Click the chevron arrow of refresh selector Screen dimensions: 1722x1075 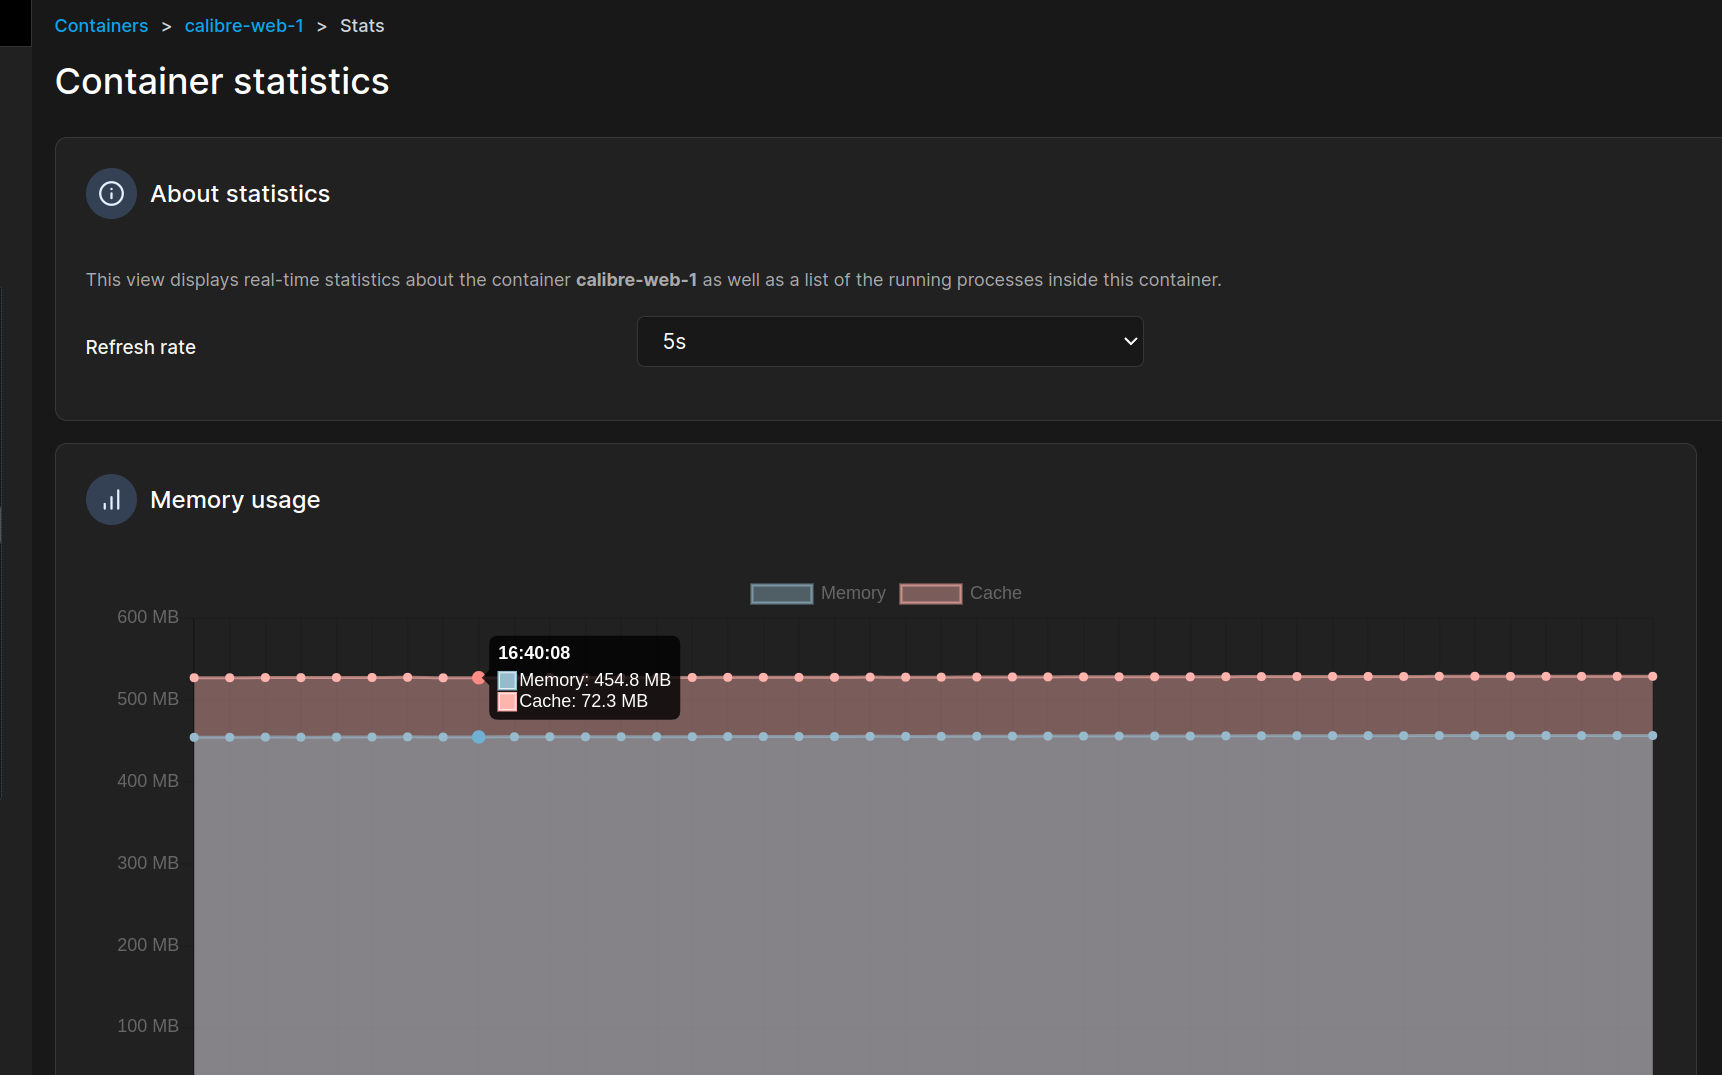1130,342
